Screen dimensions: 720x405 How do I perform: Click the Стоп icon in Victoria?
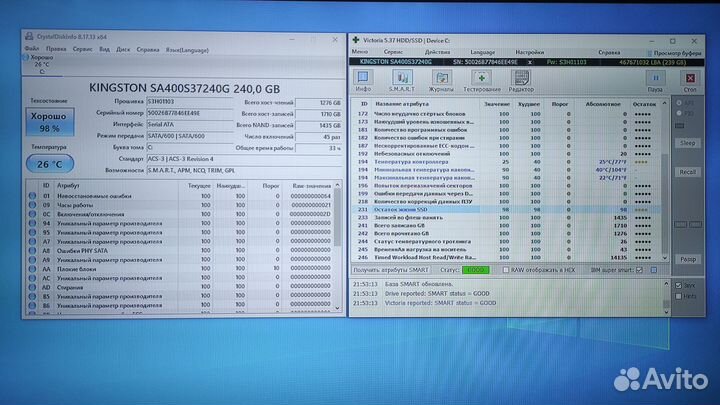point(690,81)
